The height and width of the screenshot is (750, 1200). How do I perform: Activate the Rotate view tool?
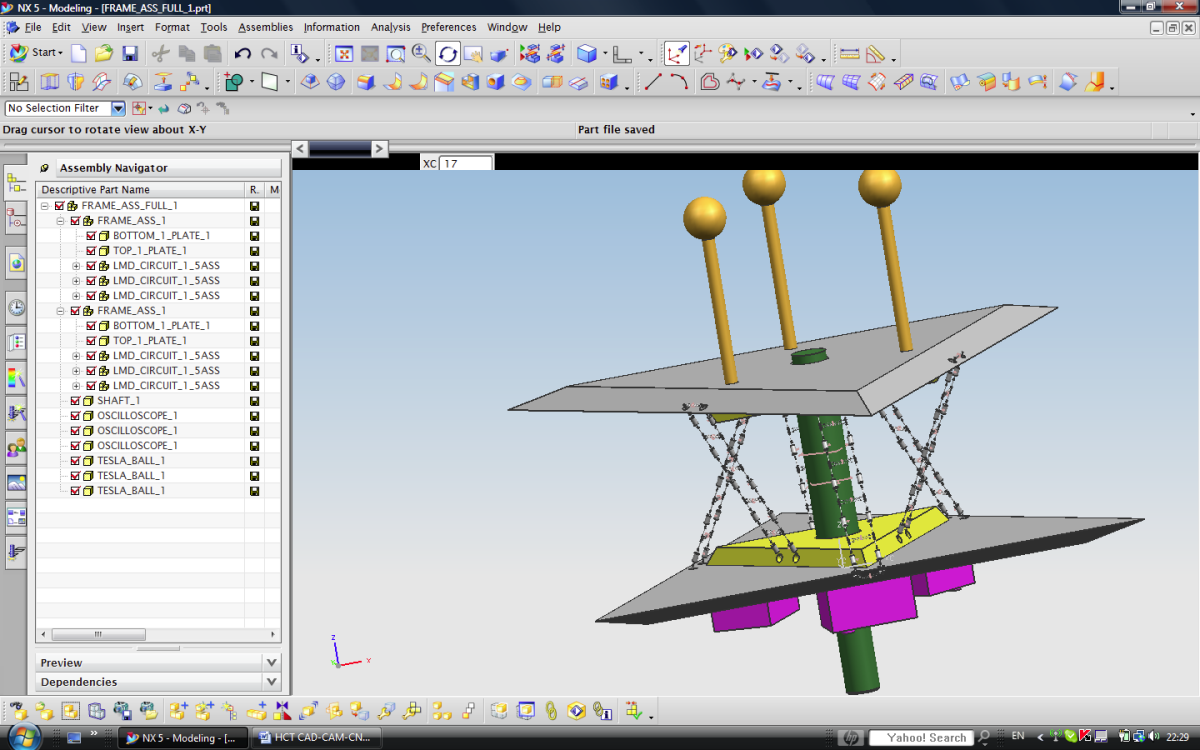[447, 53]
